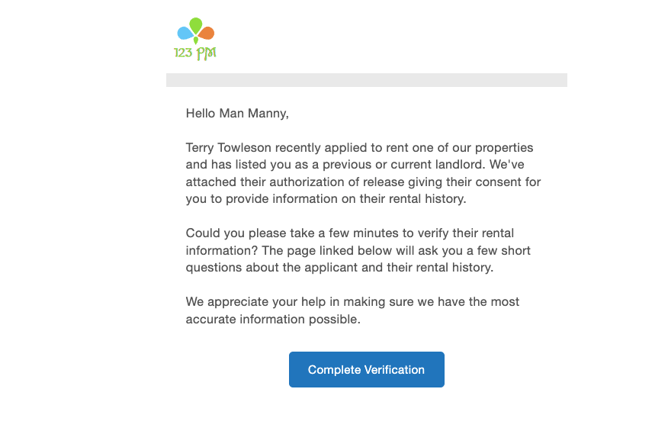Click the blue balloon in the logo

click(185, 35)
